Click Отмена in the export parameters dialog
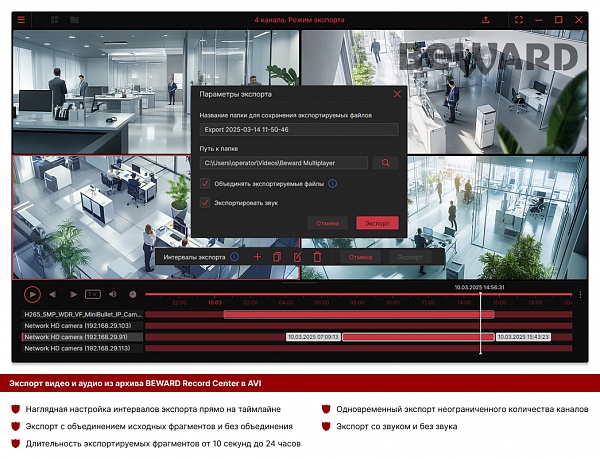The height and width of the screenshot is (459, 600). pos(327,223)
